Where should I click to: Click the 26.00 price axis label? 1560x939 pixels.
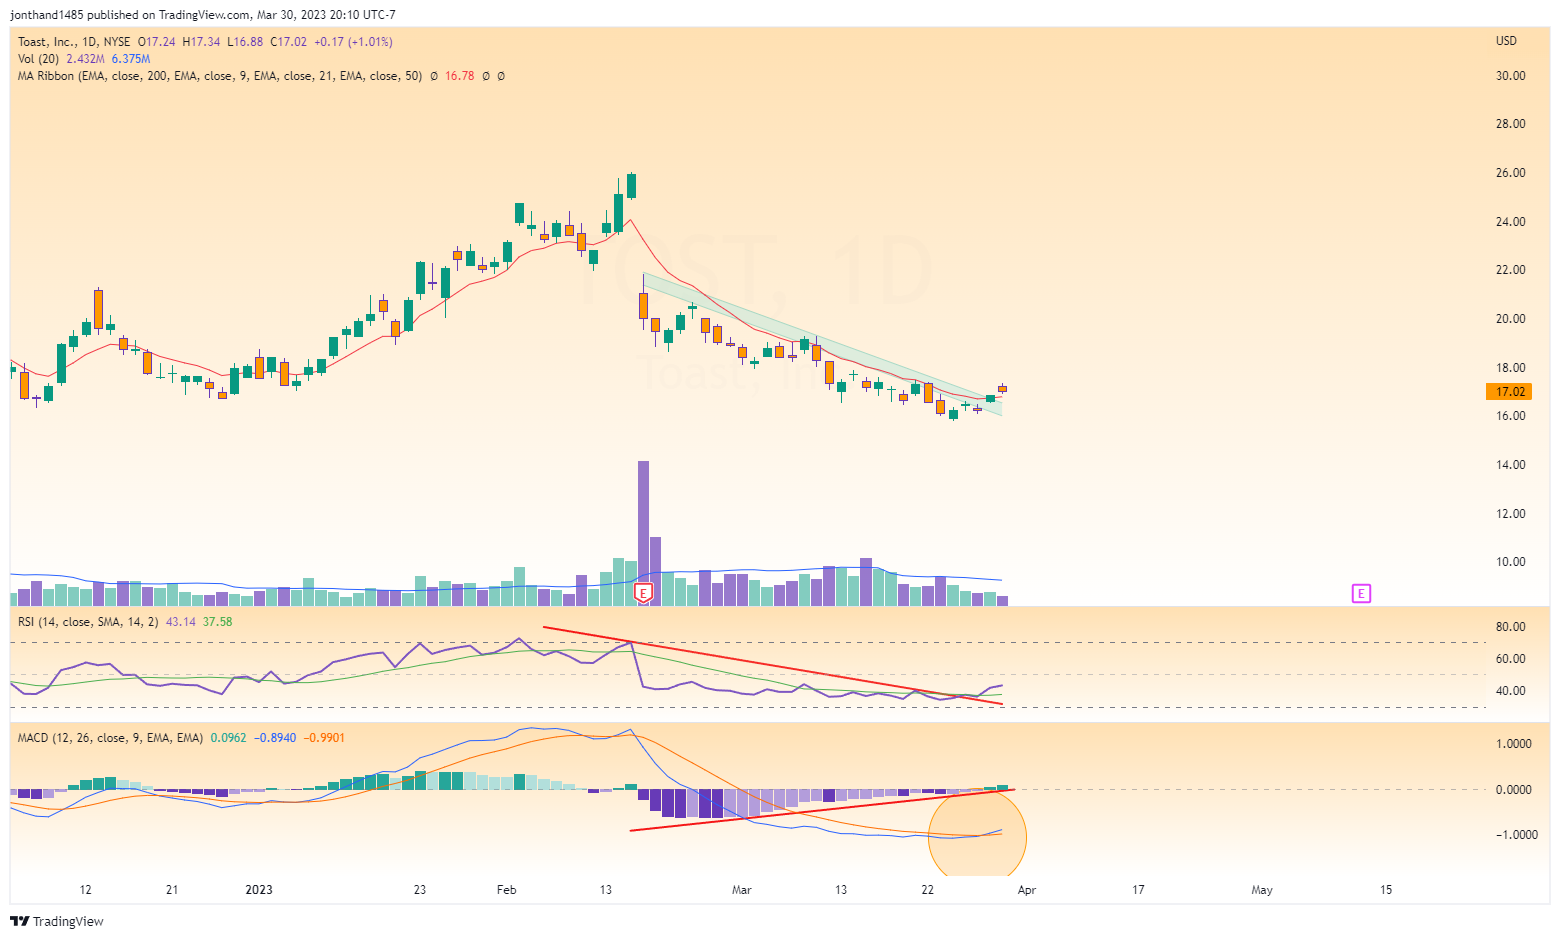pyautogui.click(x=1510, y=173)
